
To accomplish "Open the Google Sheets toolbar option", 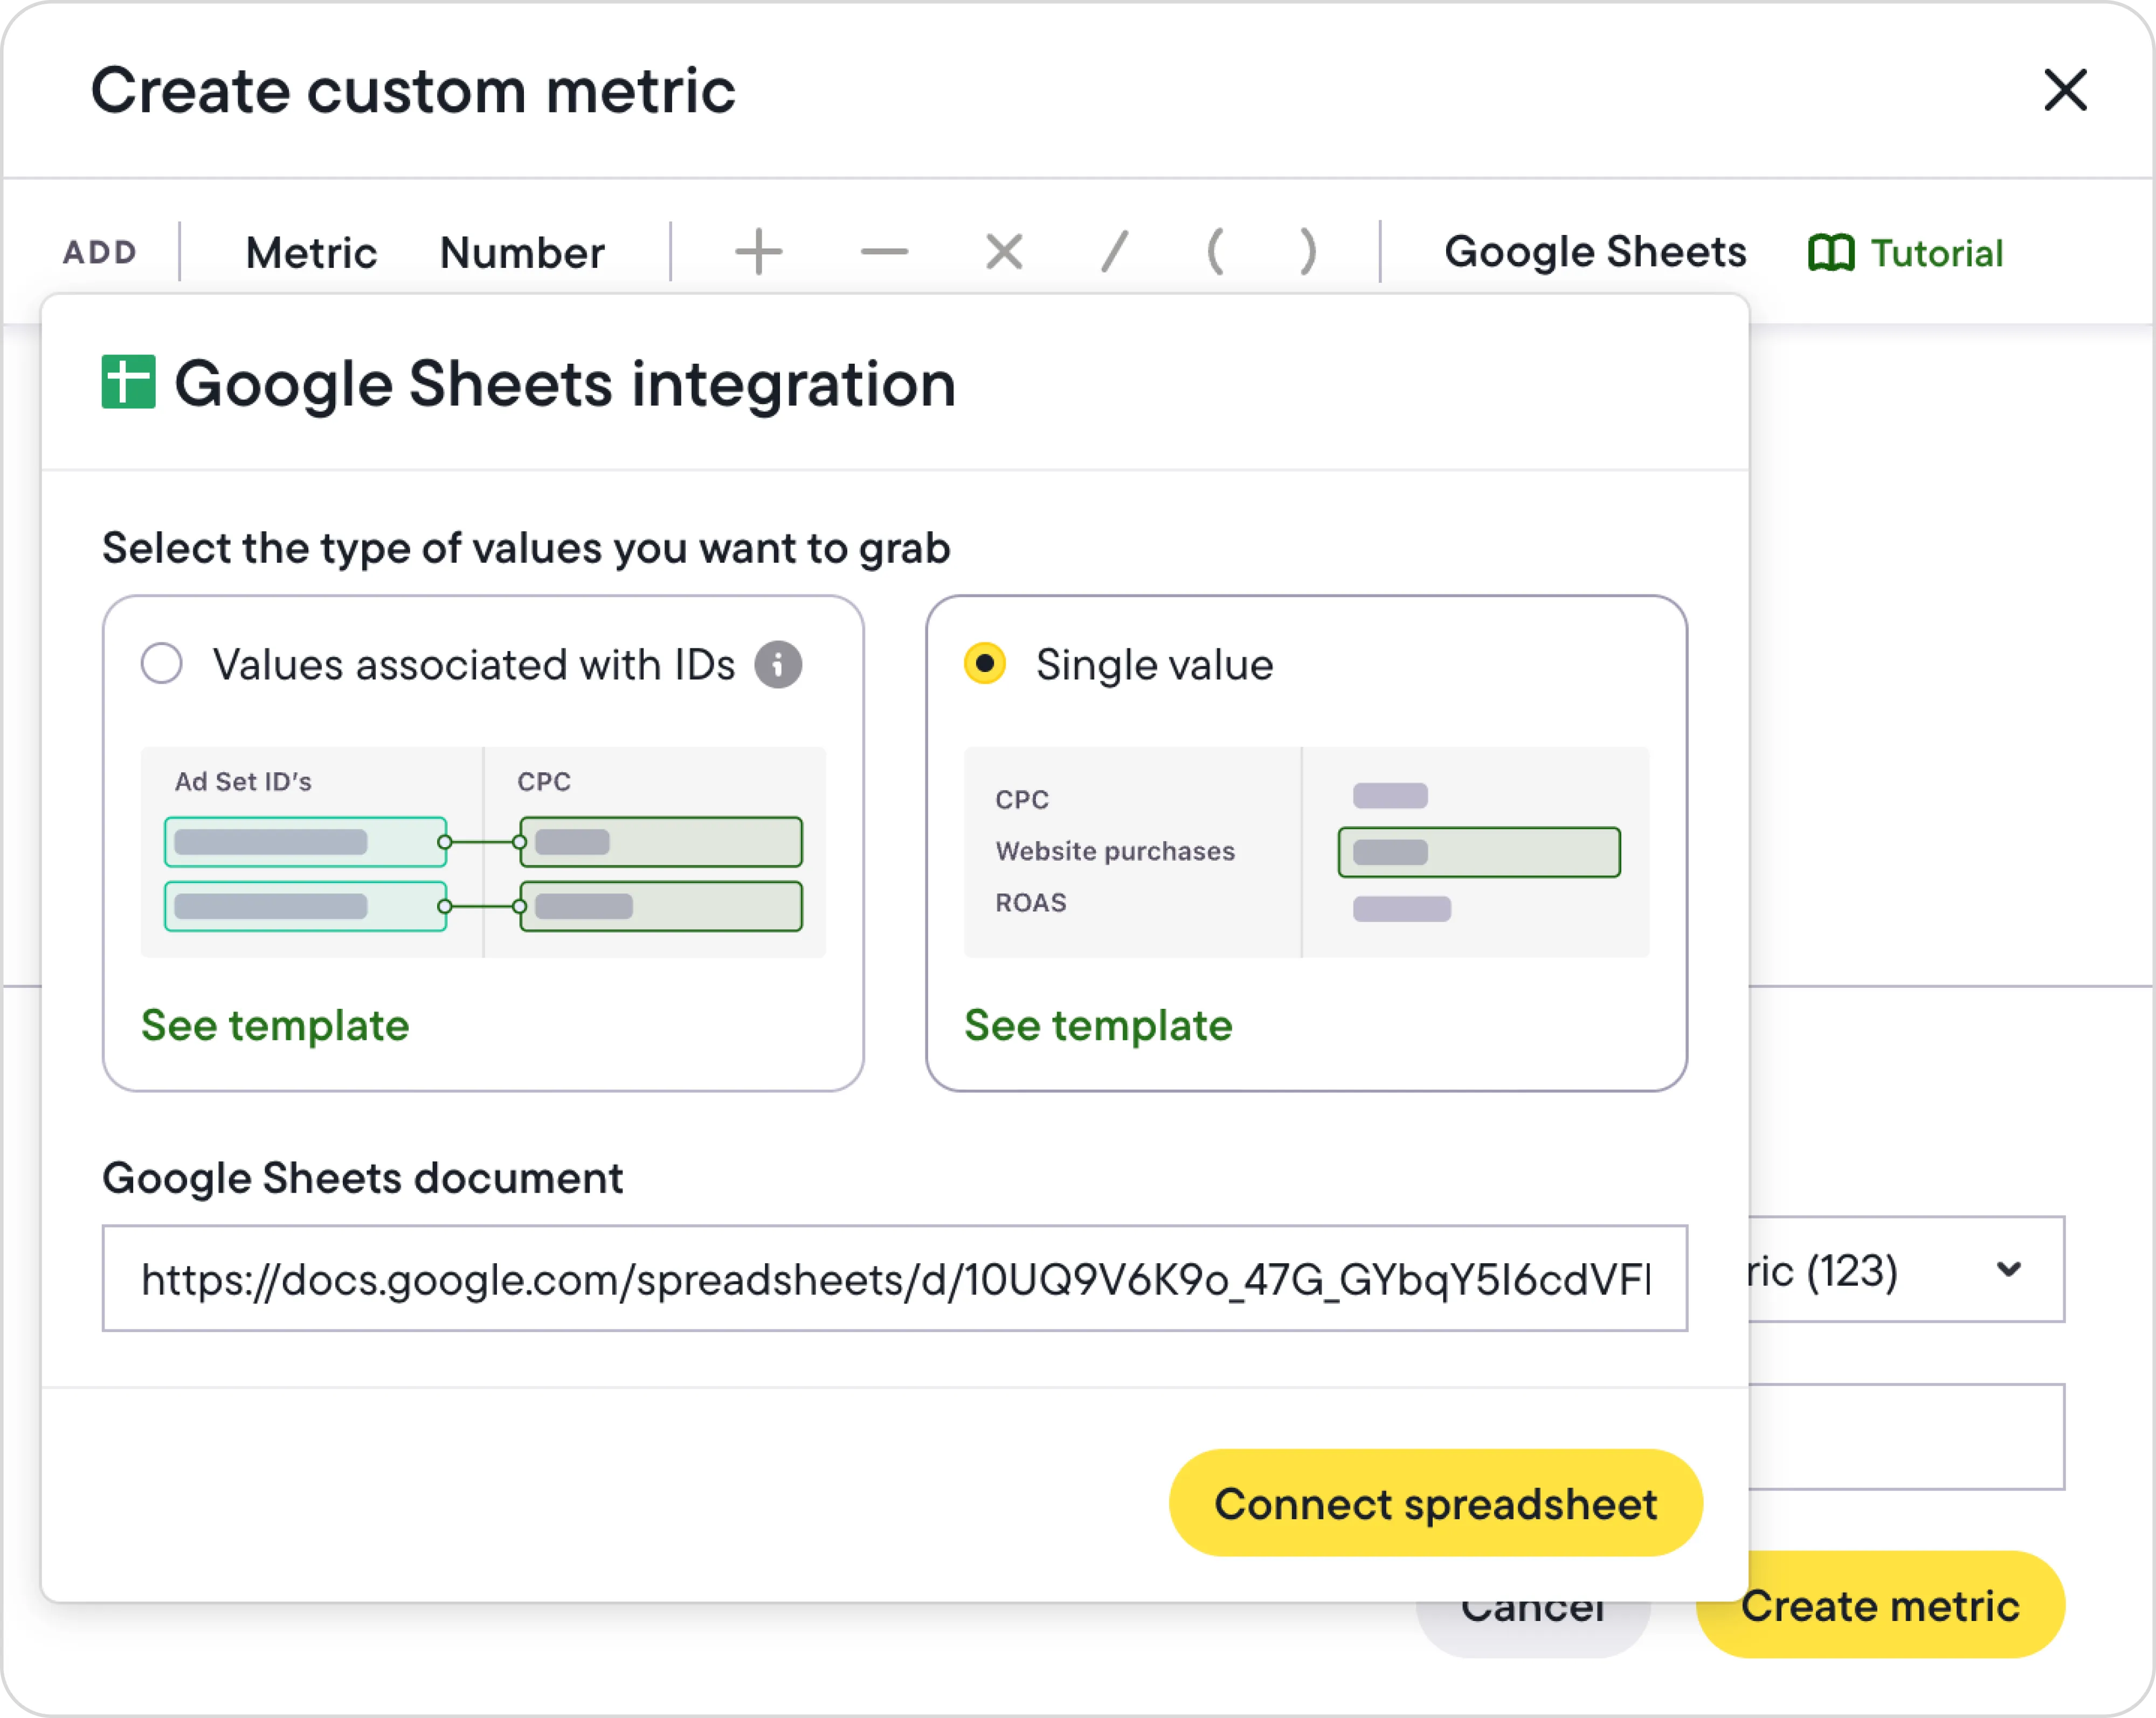I will (1595, 252).
